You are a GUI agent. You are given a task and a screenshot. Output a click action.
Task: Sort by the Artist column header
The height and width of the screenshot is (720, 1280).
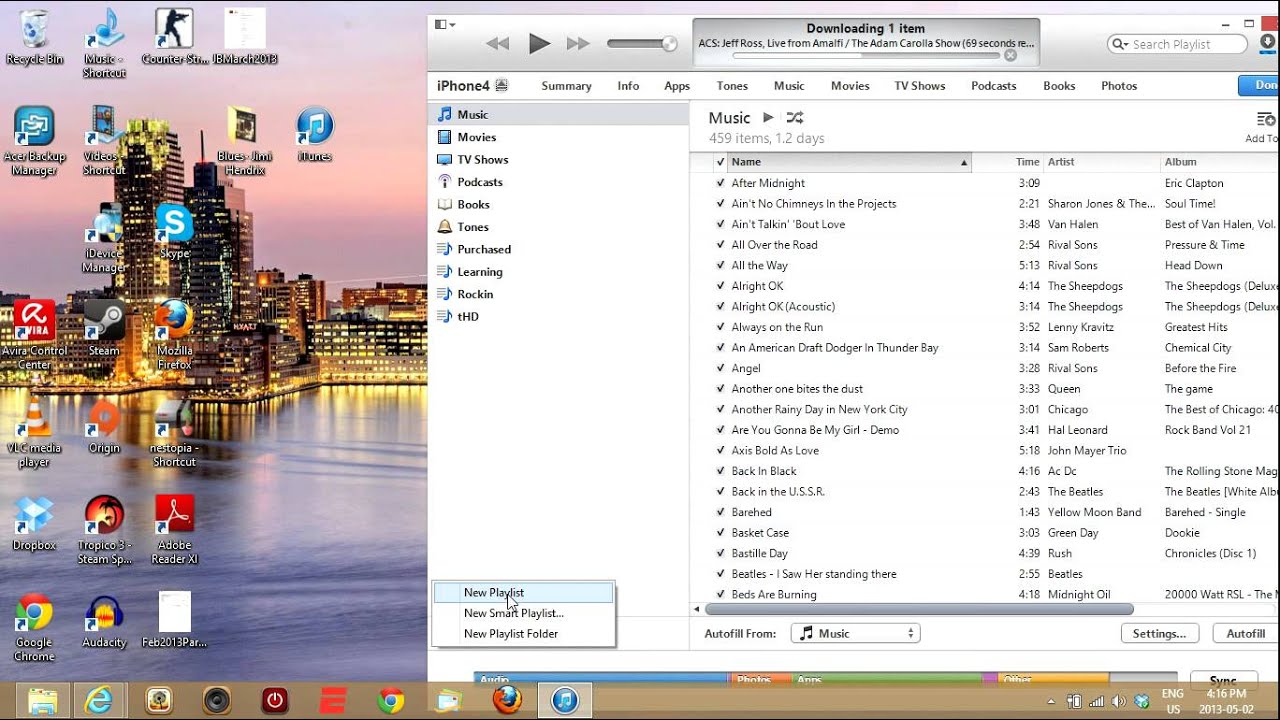(1101, 162)
